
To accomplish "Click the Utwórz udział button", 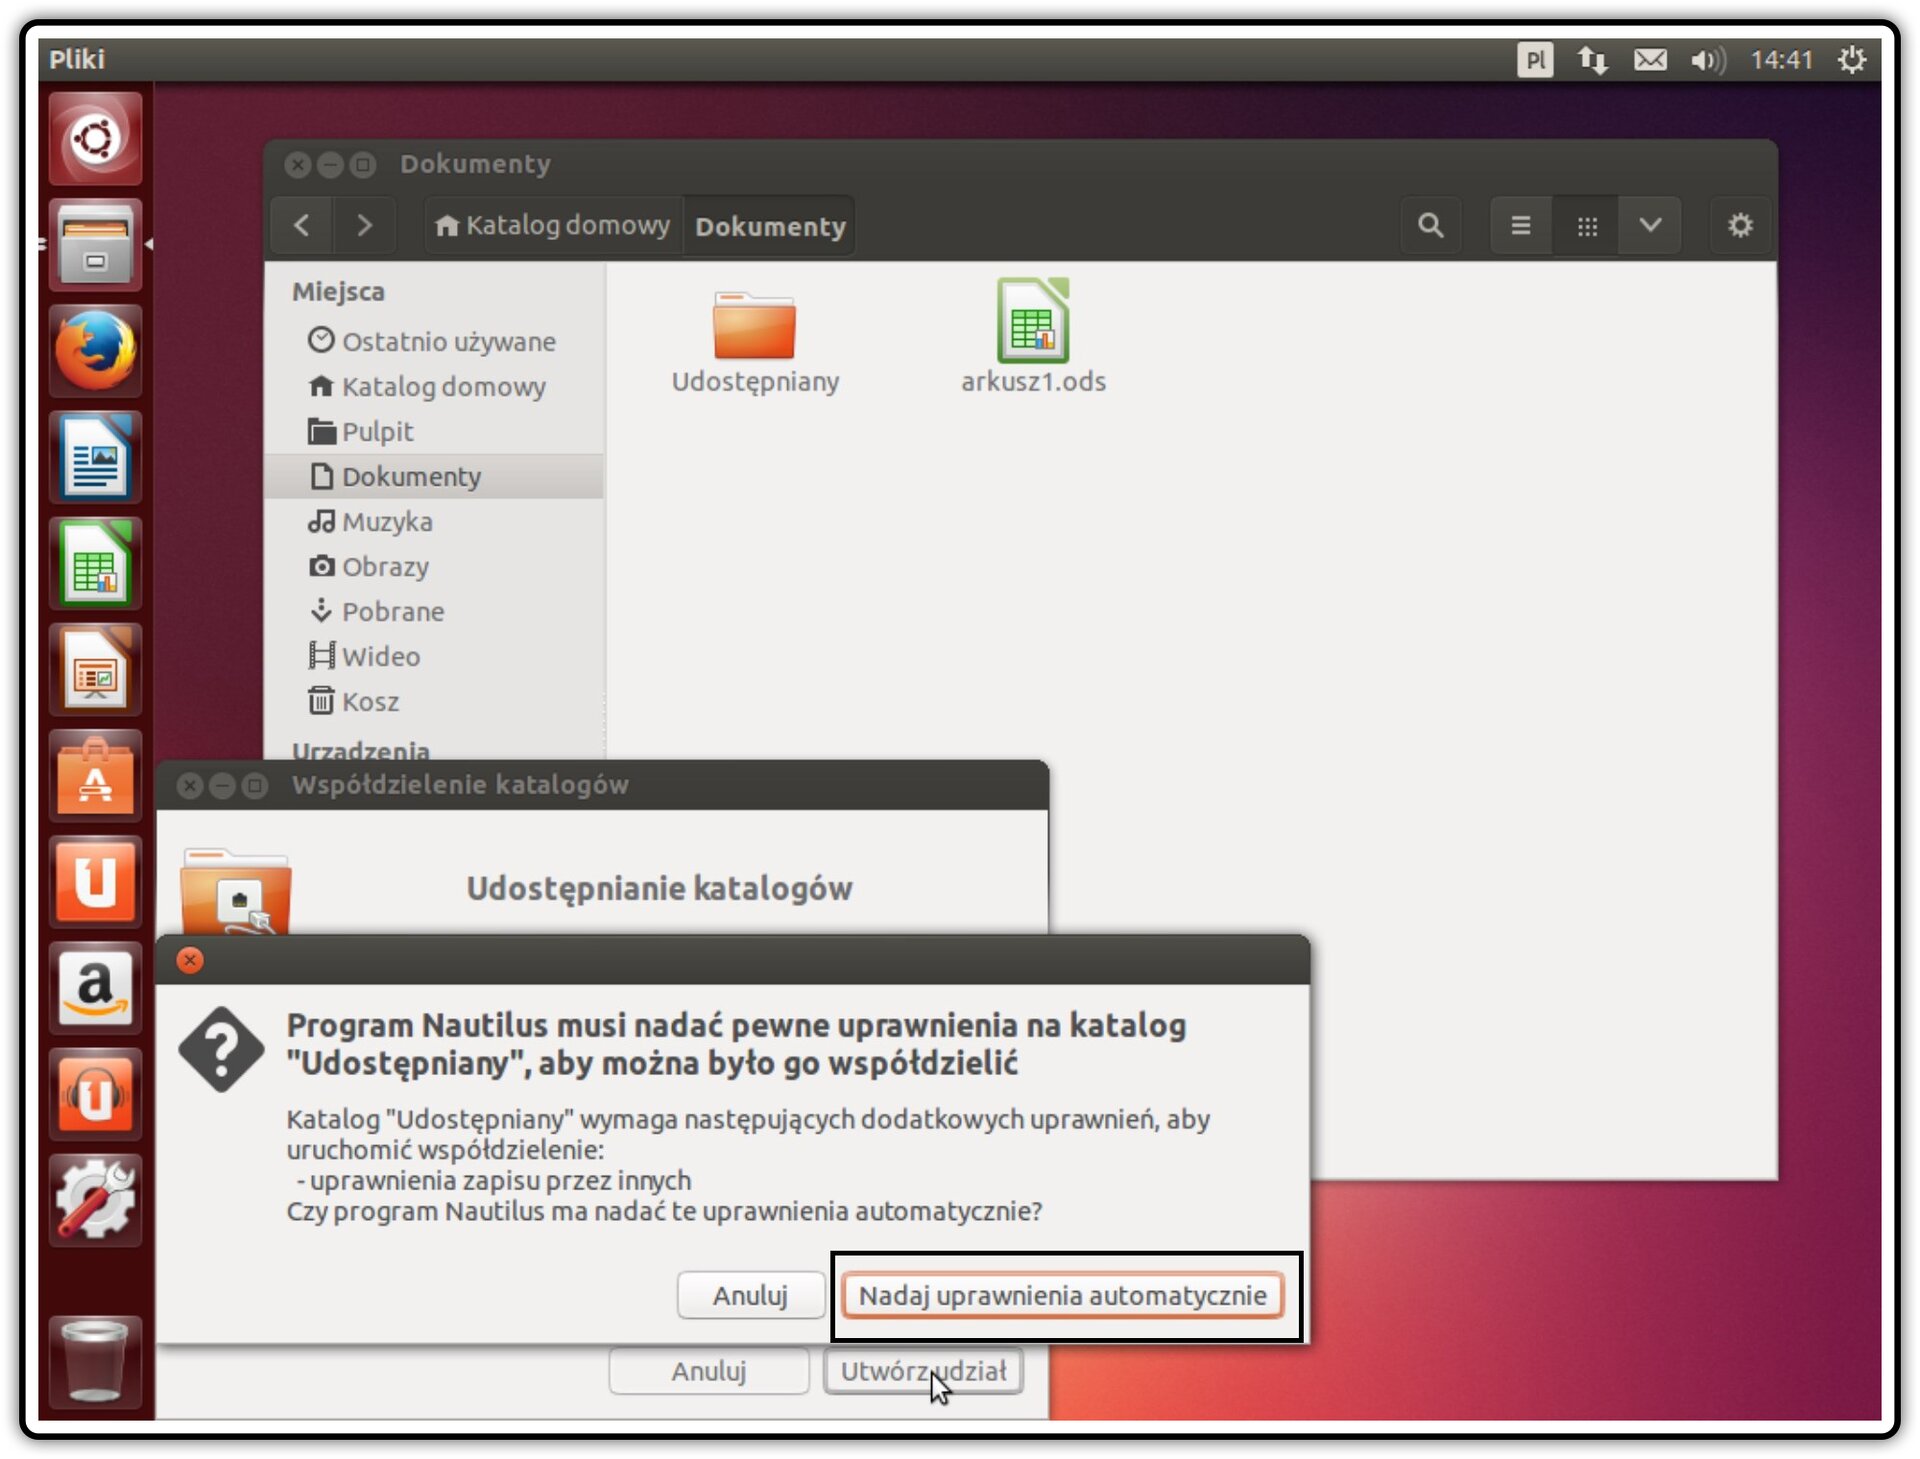I will tap(923, 1371).
